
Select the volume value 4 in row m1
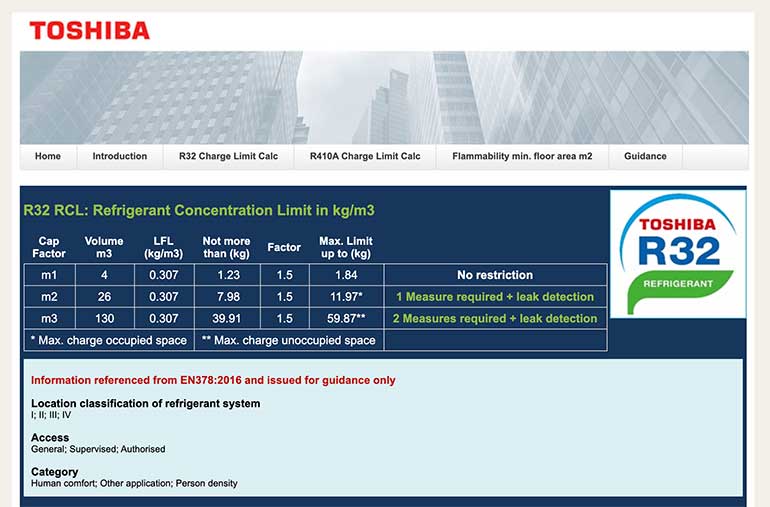coord(104,275)
